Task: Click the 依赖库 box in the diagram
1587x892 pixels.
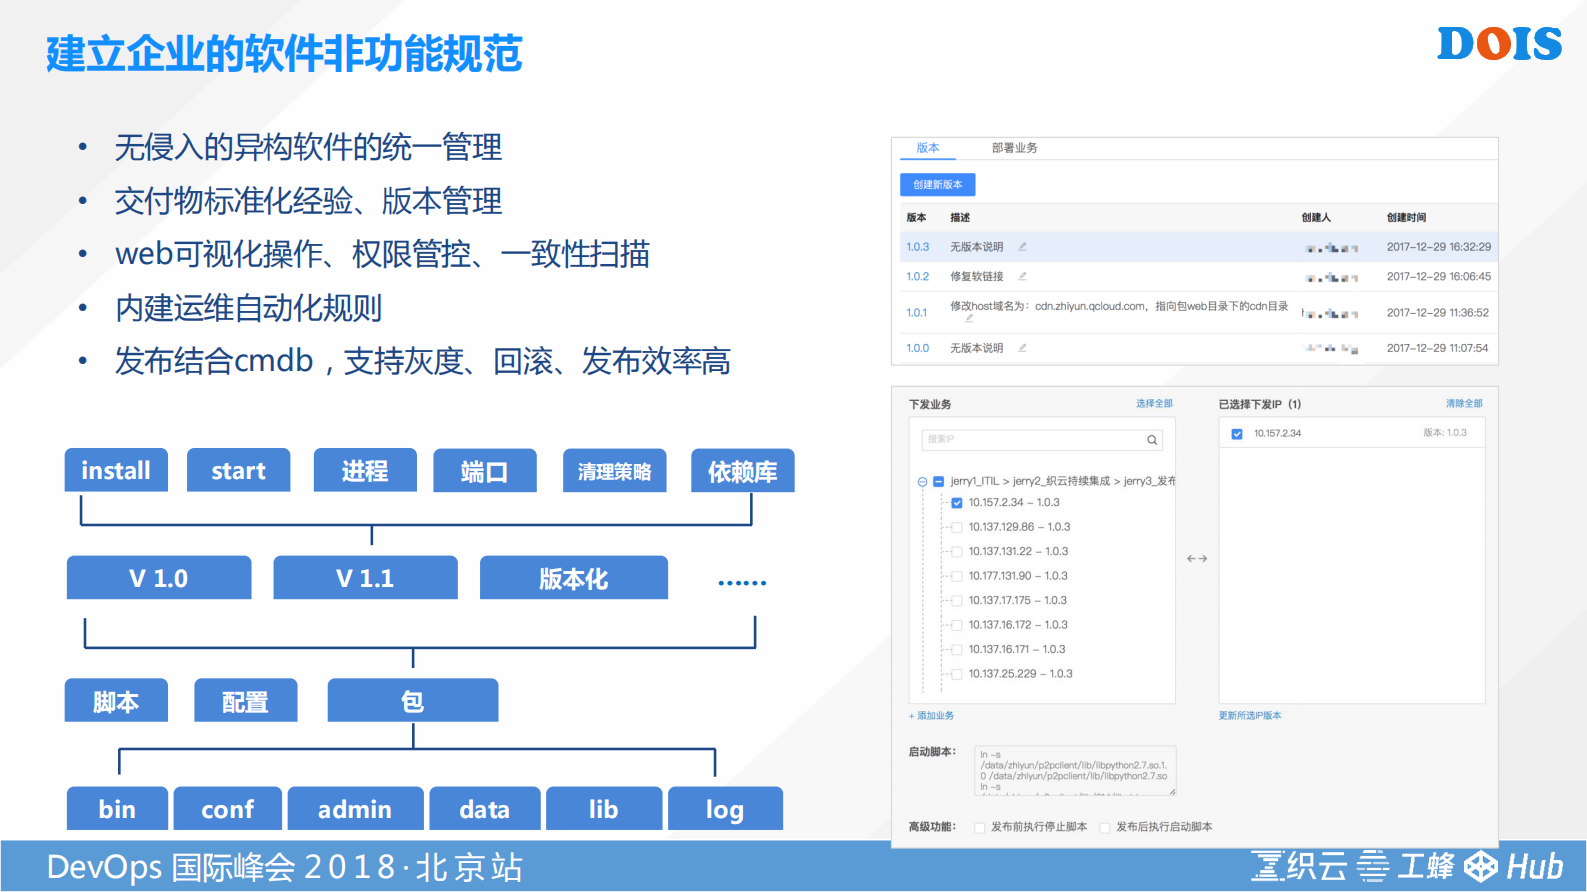Action: (x=743, y=470)
